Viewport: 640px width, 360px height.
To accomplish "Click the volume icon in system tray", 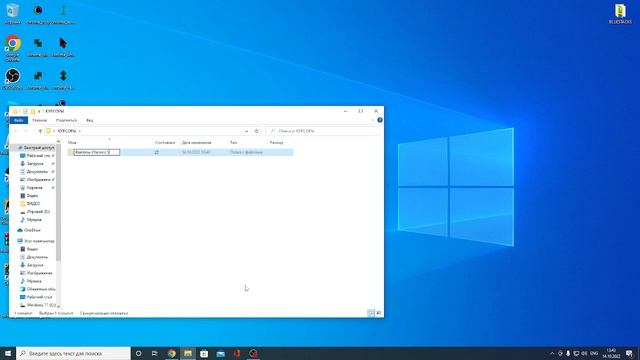I will (584, 353).
